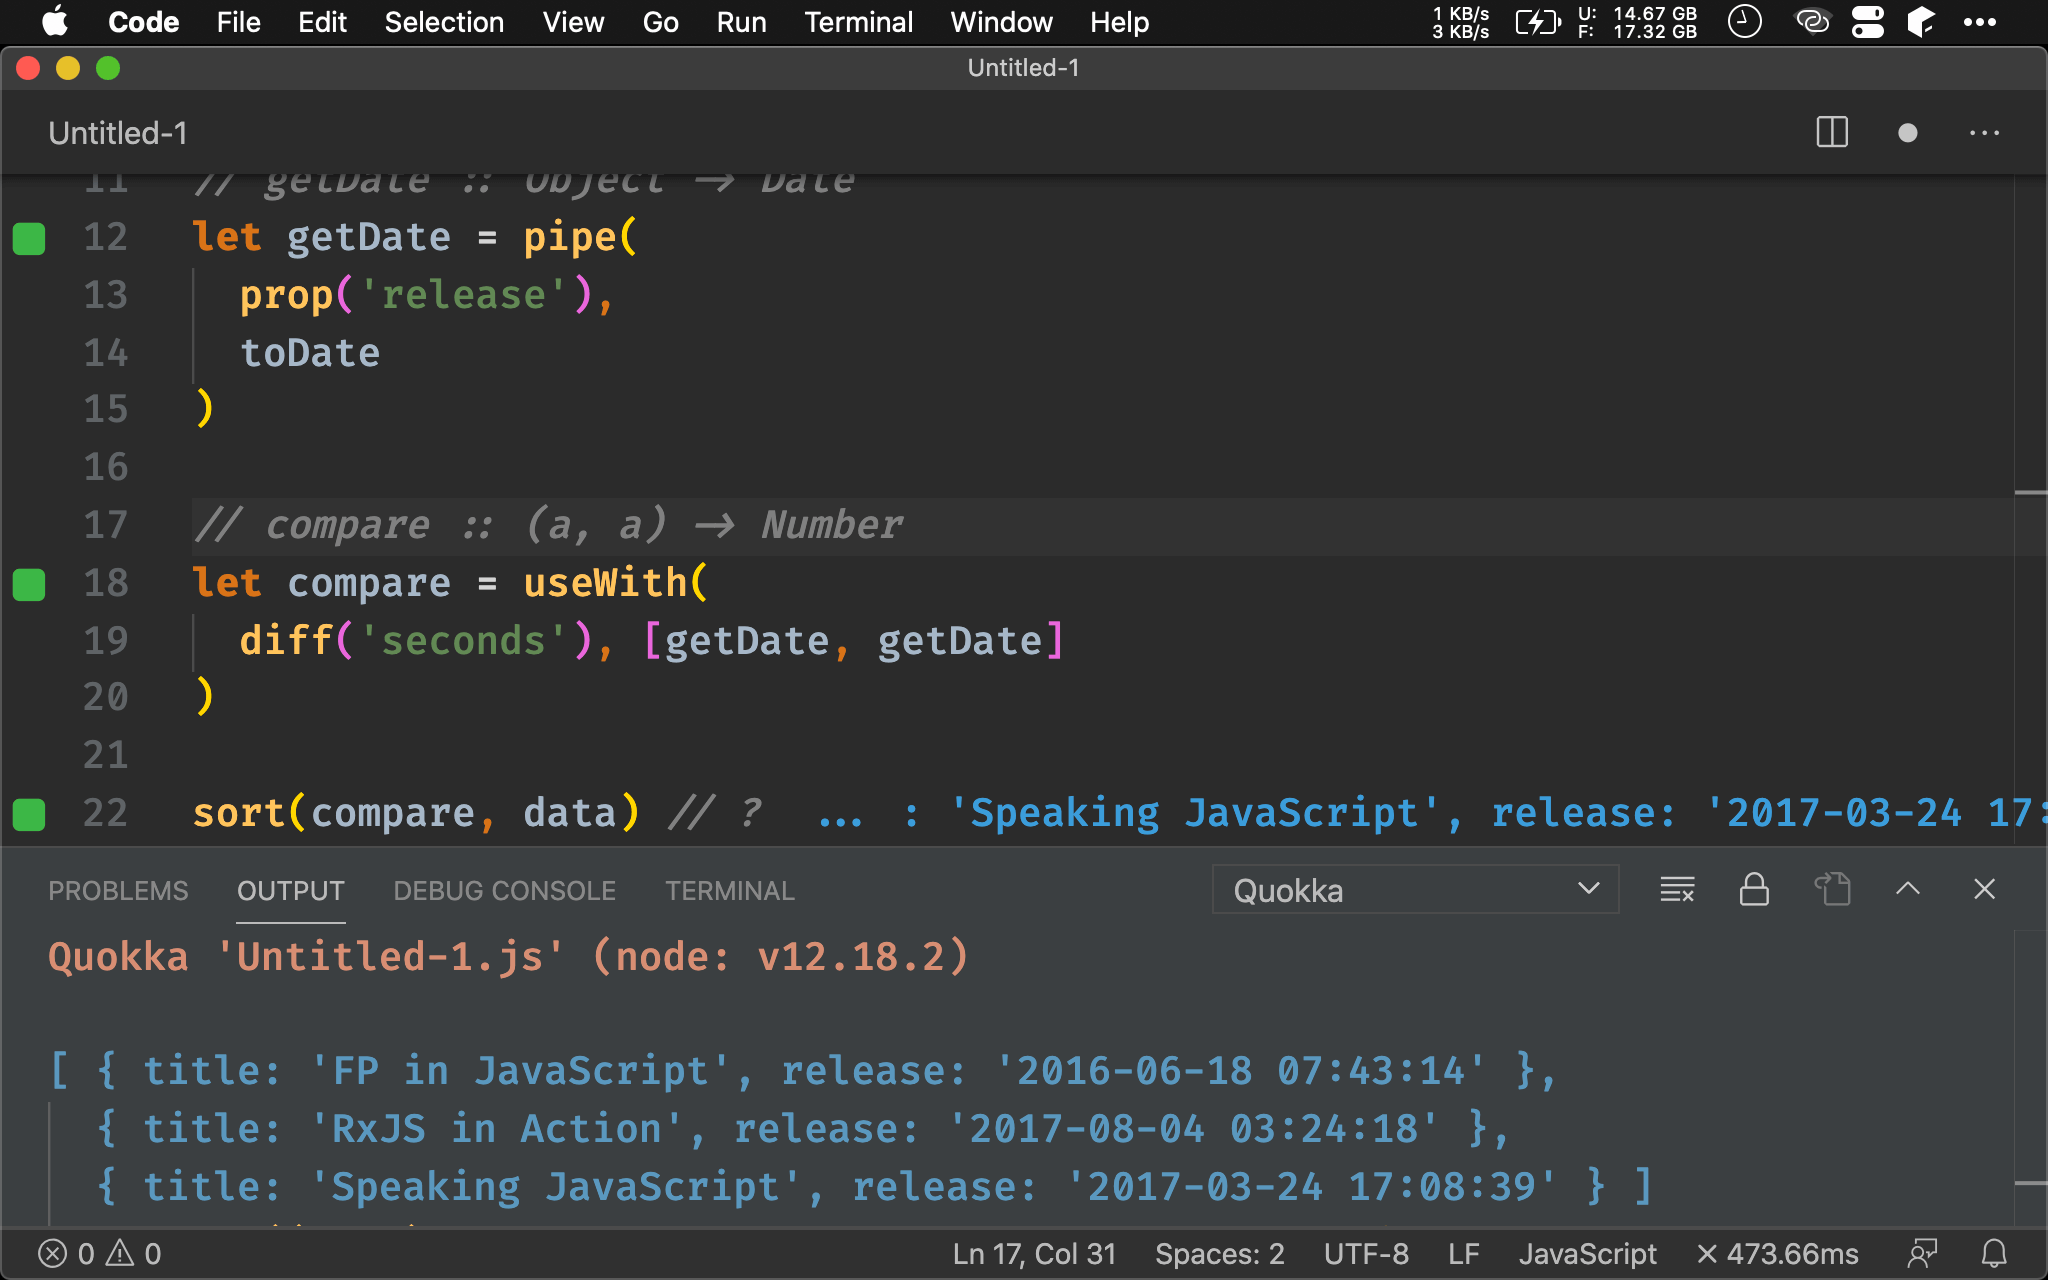Click the split editor right icon
2048x1280 pixels.
[x=1832, y=133]
